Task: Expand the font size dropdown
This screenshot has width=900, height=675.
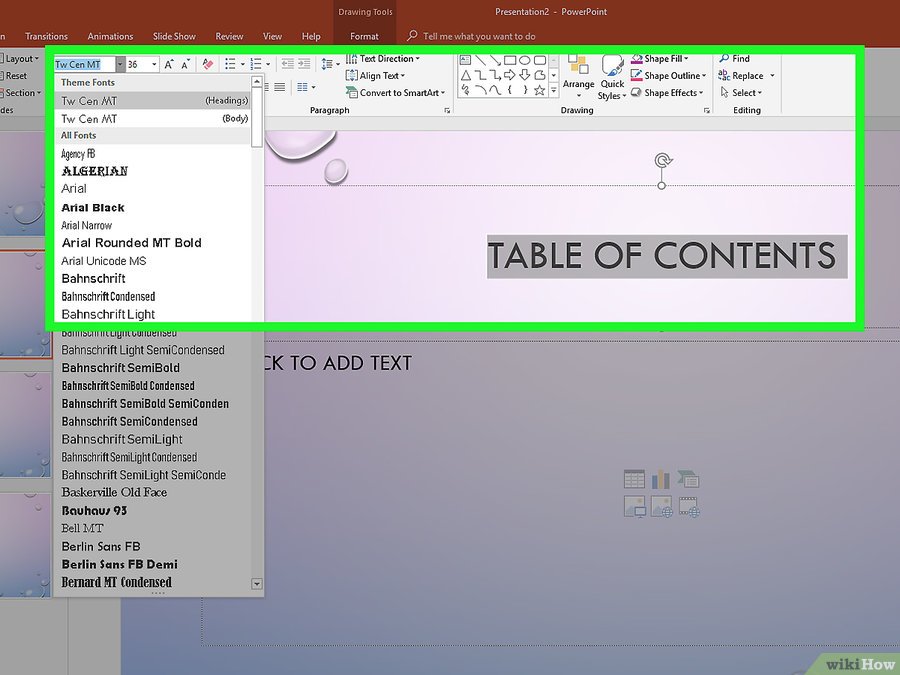Action: coord(154,64)
